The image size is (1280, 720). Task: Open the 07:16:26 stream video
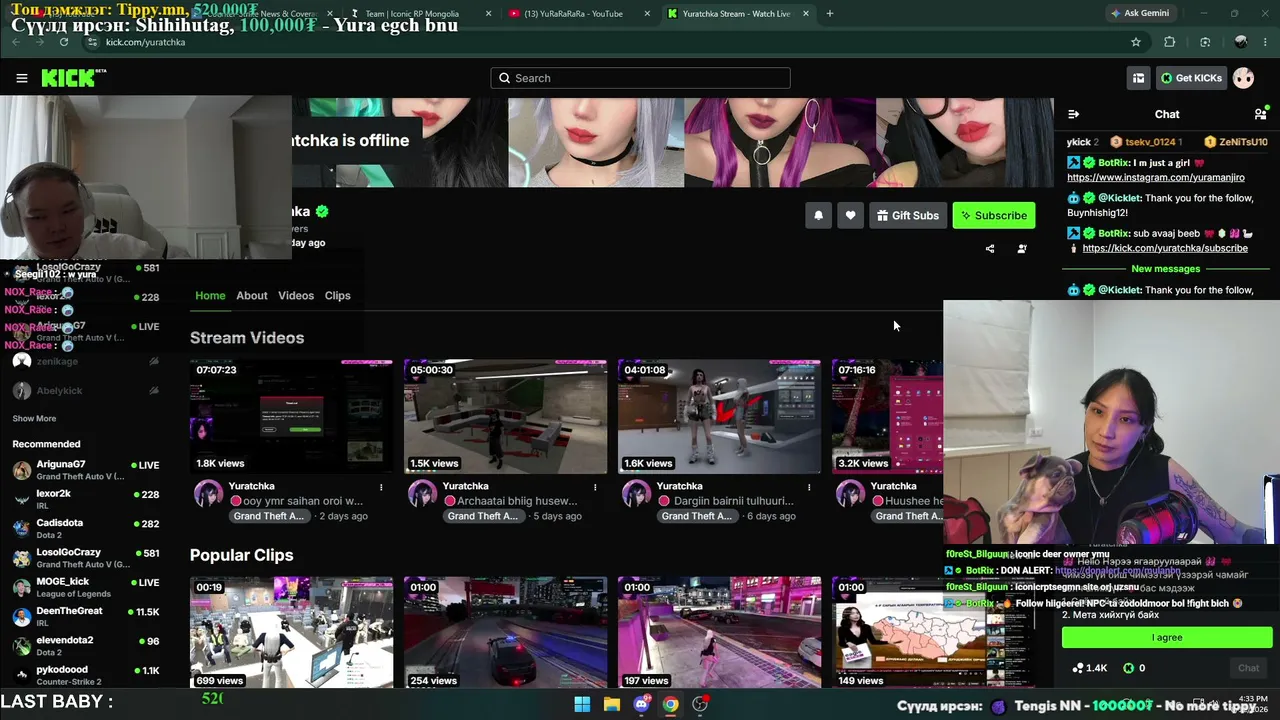[x=887, y=416]
